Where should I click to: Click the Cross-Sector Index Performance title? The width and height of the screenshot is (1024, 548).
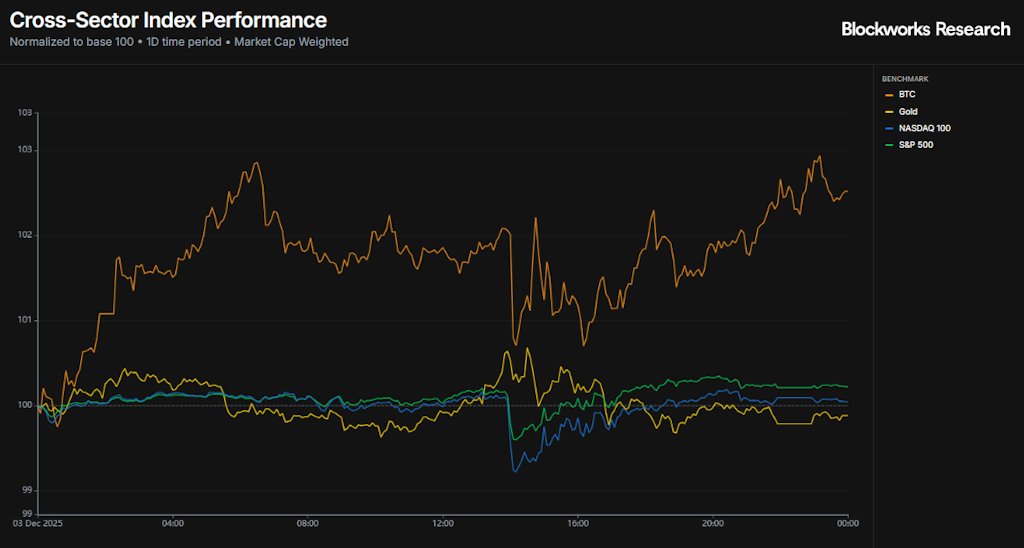click(x=168, y=20)
